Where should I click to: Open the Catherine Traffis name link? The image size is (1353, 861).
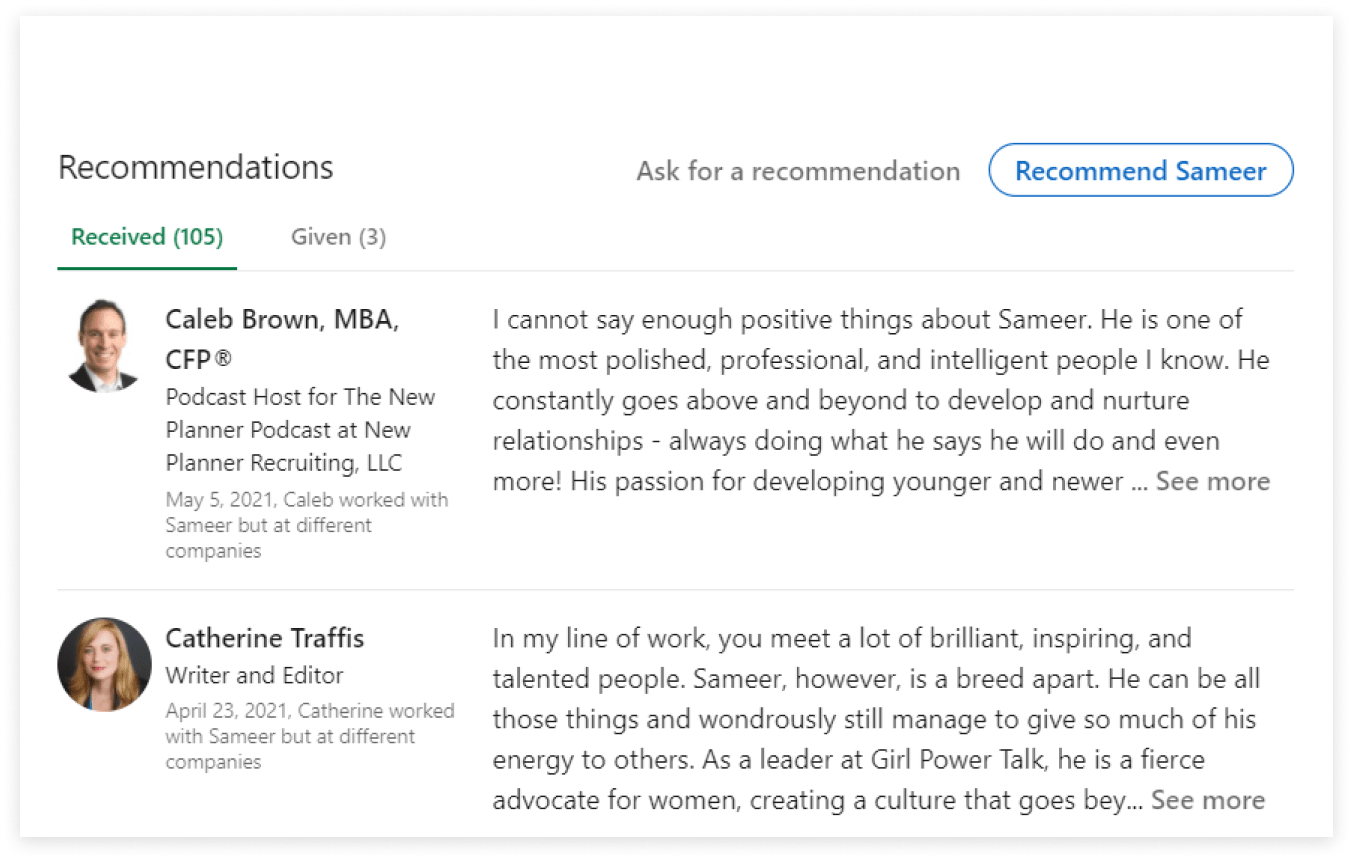pyautogui.click(x=265, y=638)
